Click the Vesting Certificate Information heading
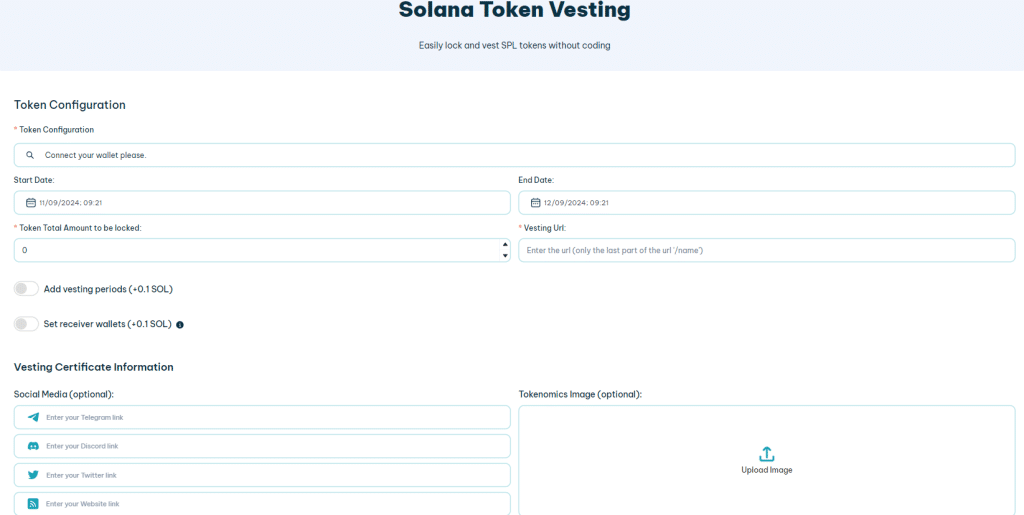 point(93,367)
